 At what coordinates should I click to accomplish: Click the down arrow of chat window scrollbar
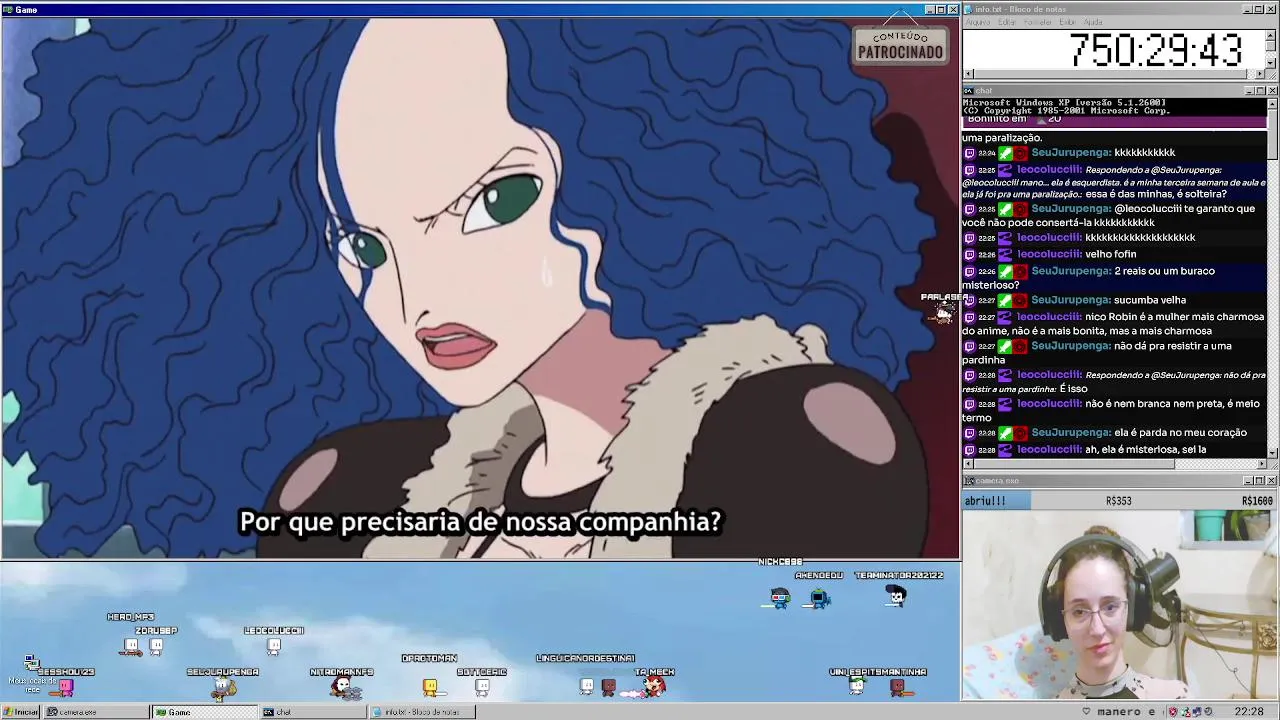click(x=1273, y=453)
